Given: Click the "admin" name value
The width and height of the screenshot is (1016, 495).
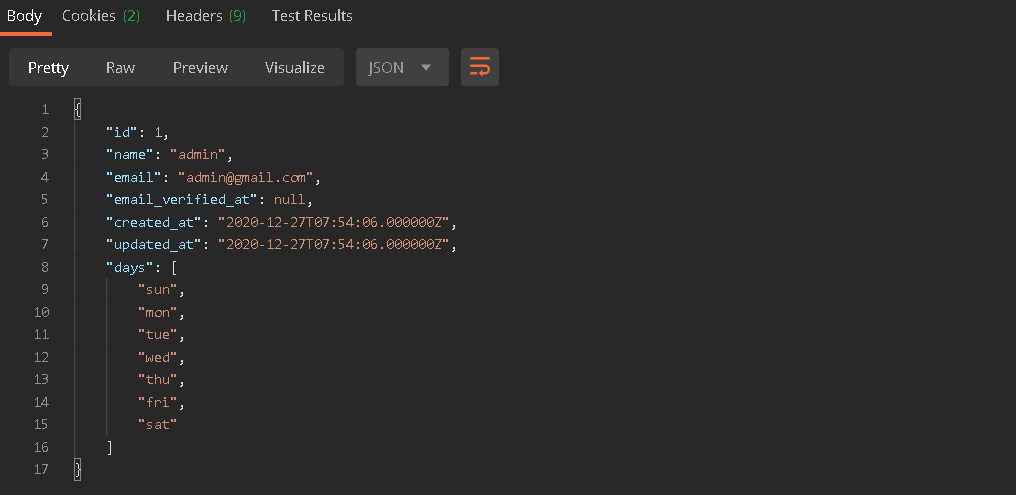Looking at the screenshot, I should tap(197, 155).
